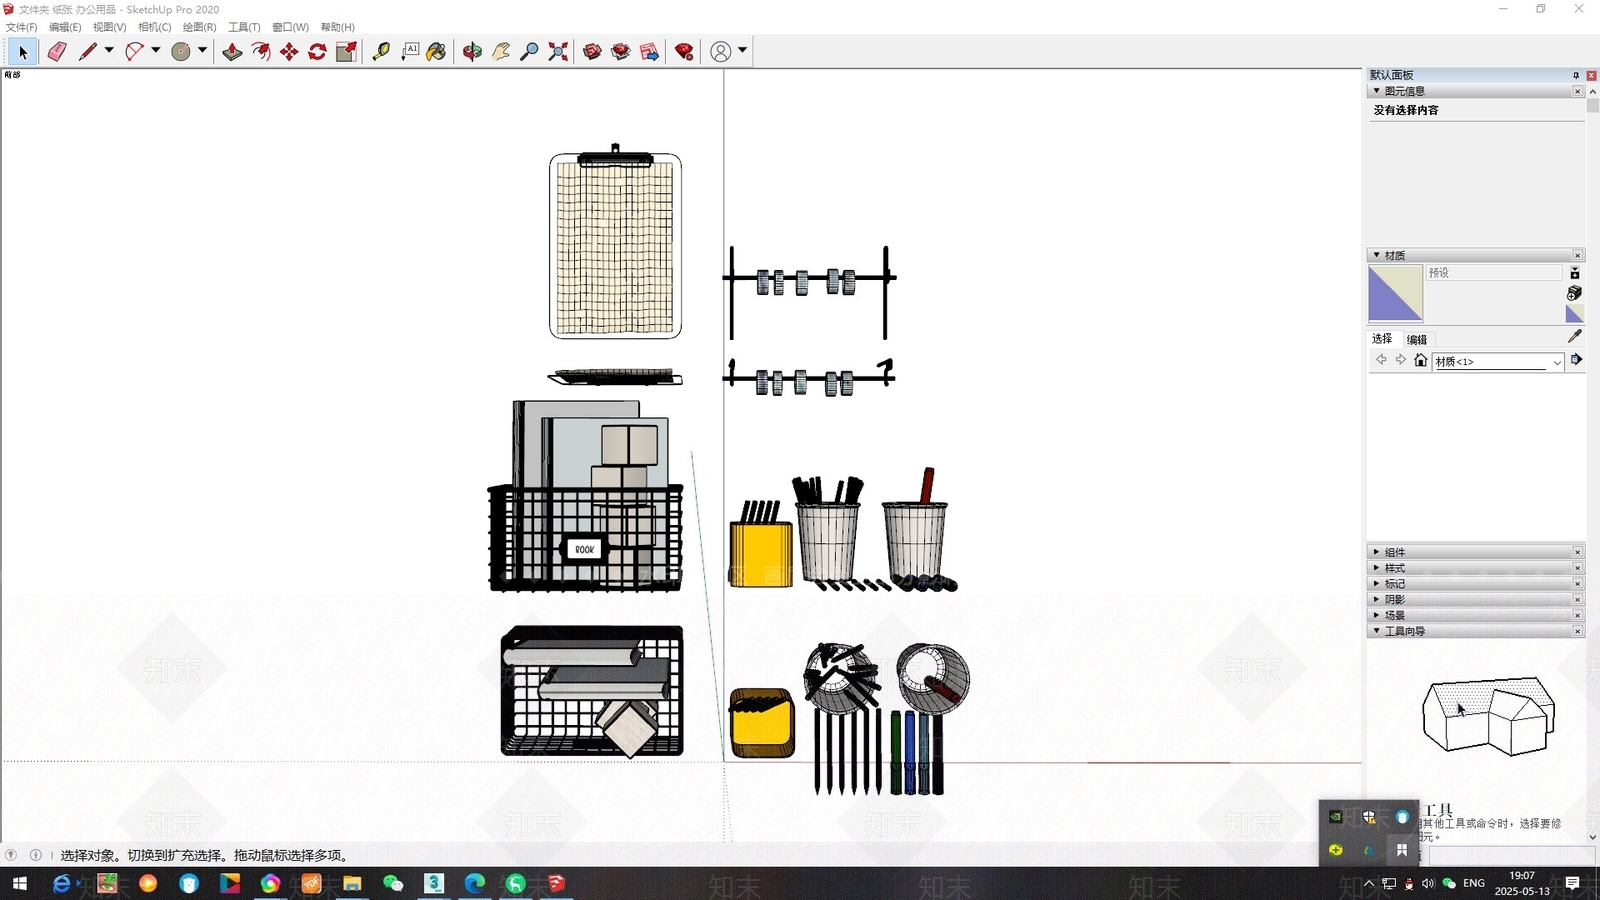This screenshot has width=1600, height=900.
Task: Click the 预设 material name field
Action: 1494,273
